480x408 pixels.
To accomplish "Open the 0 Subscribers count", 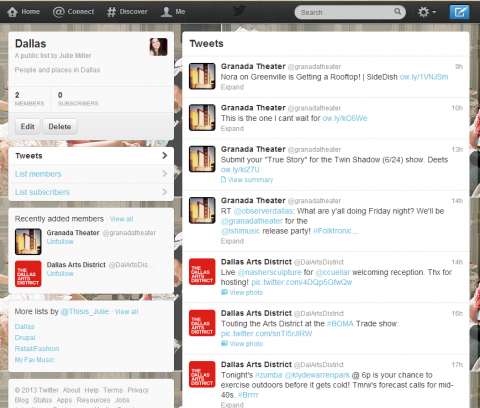I will pos(78,99).
